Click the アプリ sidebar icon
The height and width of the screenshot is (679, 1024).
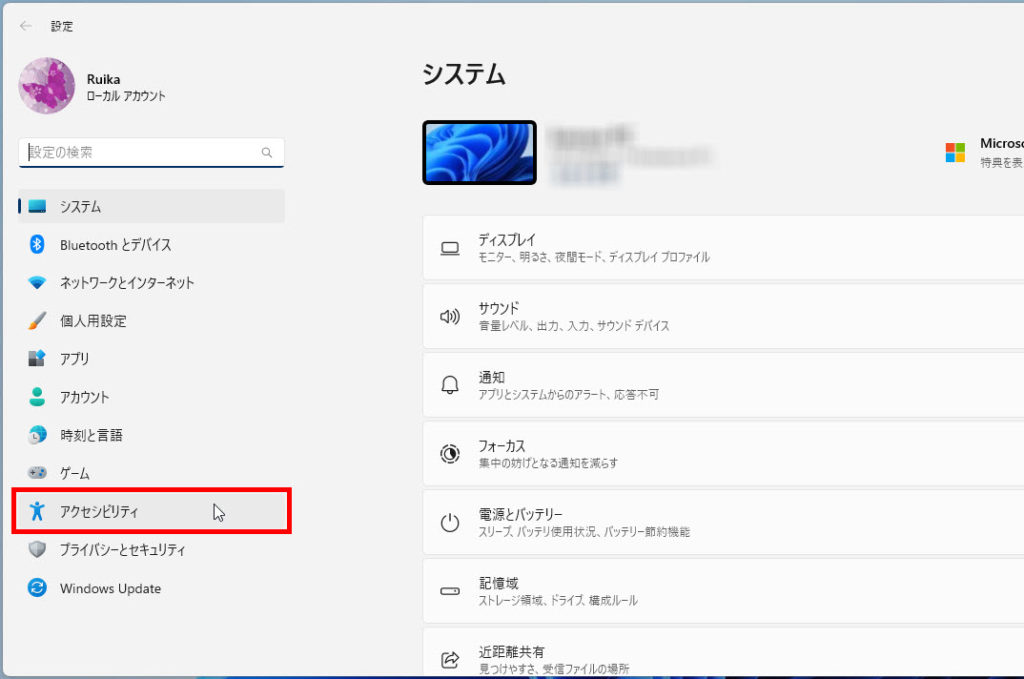pos(37,359)
